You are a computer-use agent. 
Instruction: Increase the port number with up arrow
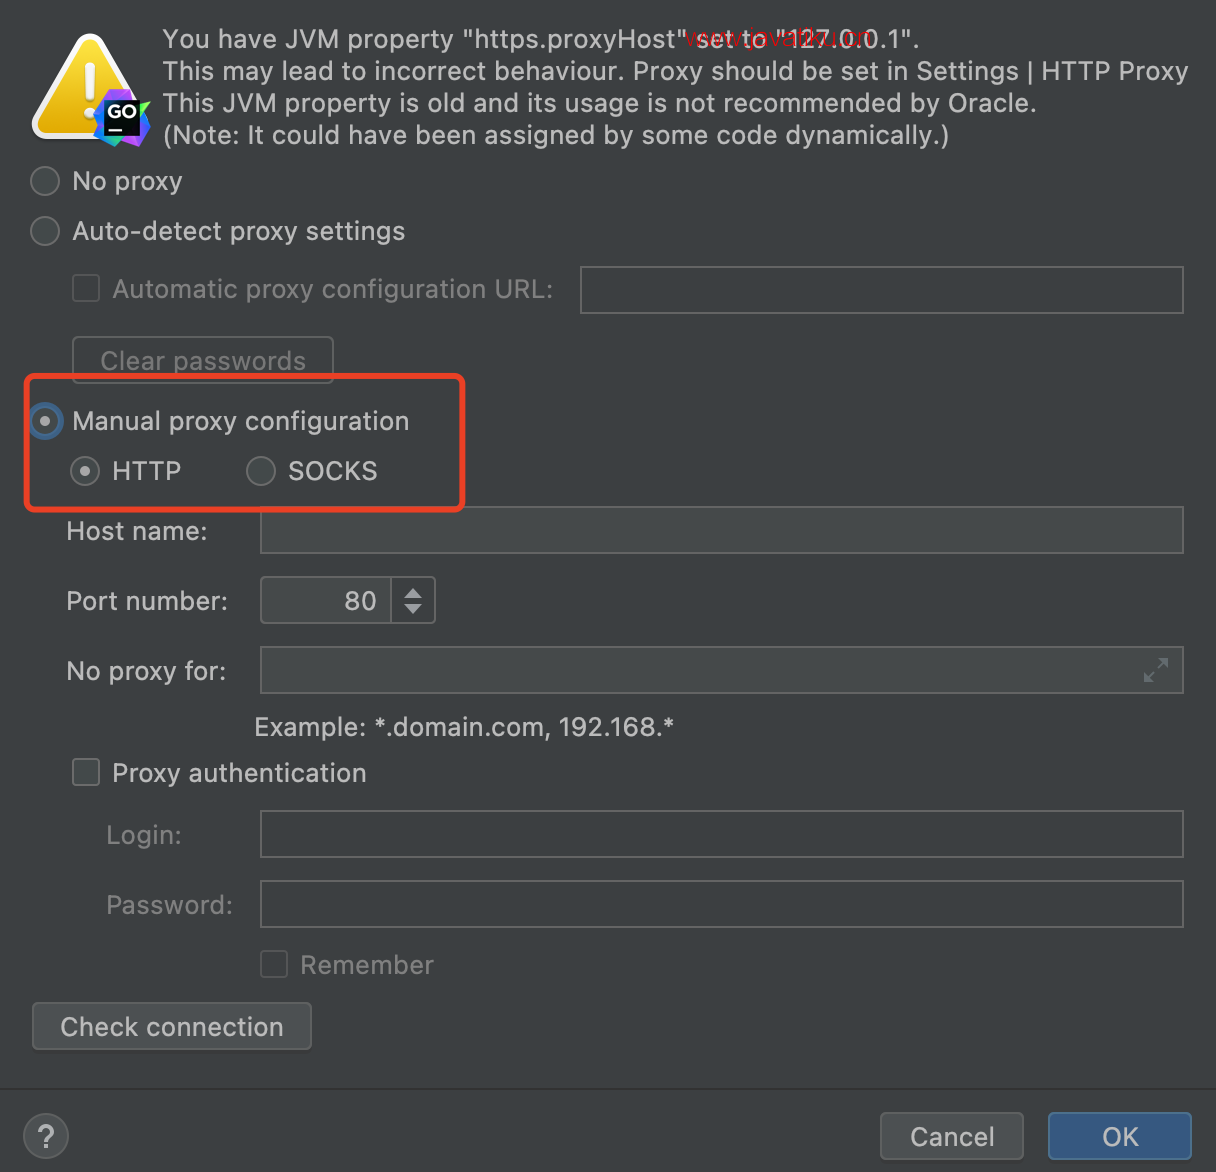[x=413, y=592]
